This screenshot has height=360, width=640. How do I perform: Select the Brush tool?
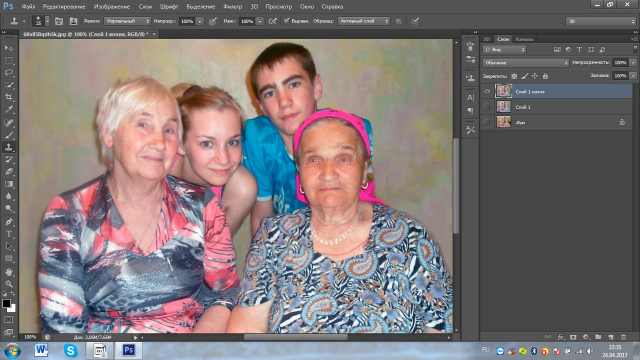tap(9, 135)
